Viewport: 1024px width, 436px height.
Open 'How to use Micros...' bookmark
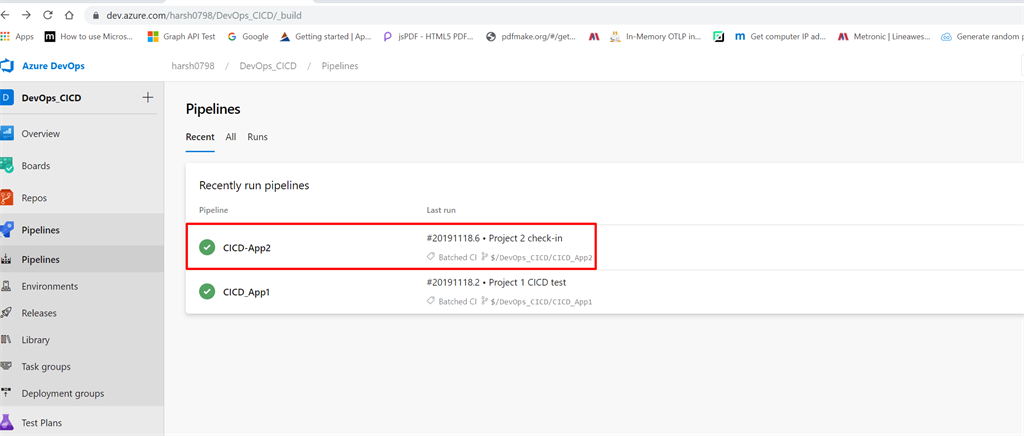pyautogui.click(x=88, y=37)
